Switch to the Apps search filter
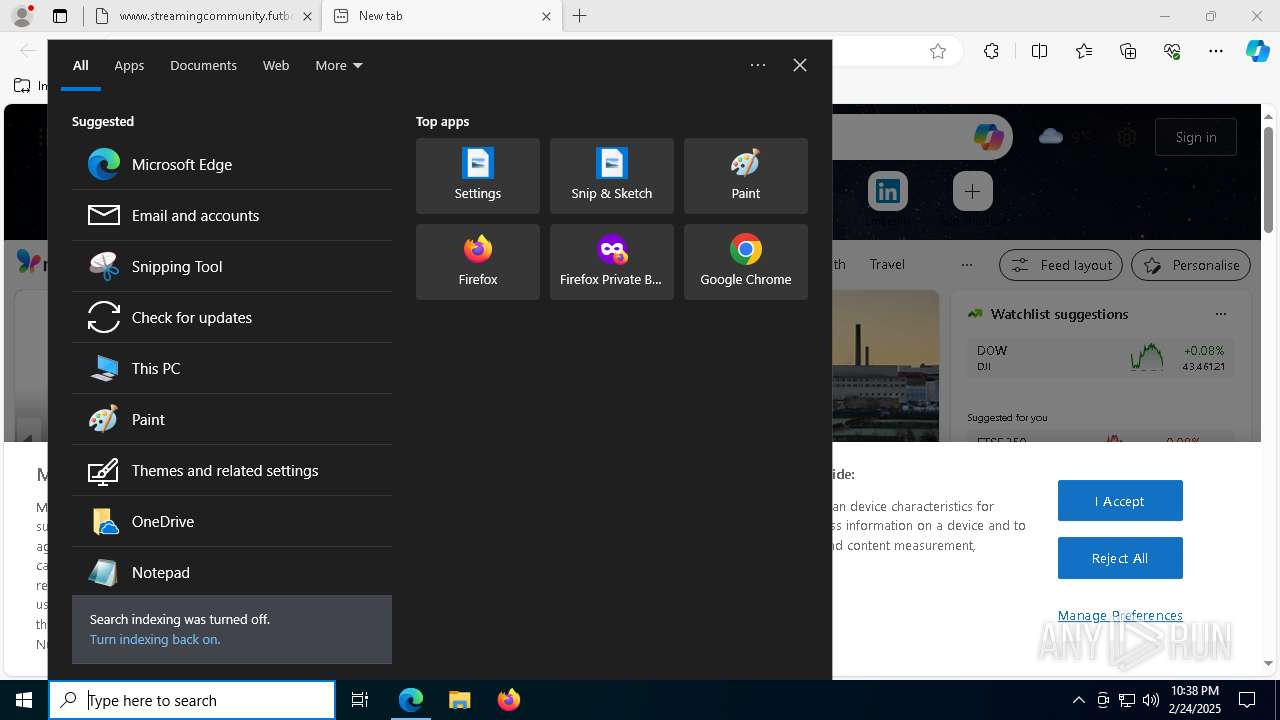The height and width of the screenshot is (720, 1280). point(129,65)
